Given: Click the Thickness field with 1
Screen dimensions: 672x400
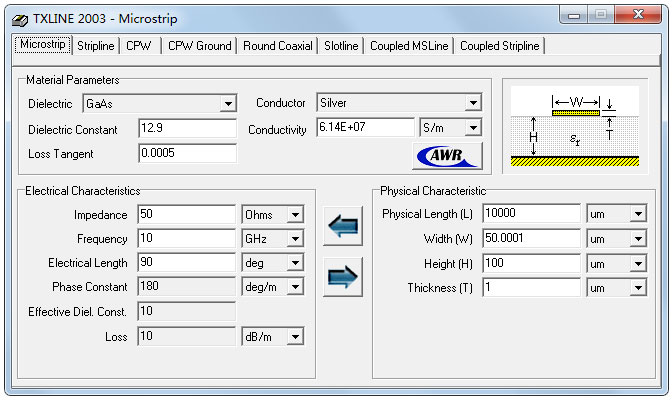Looking at the screenshot, I should 531,287.
